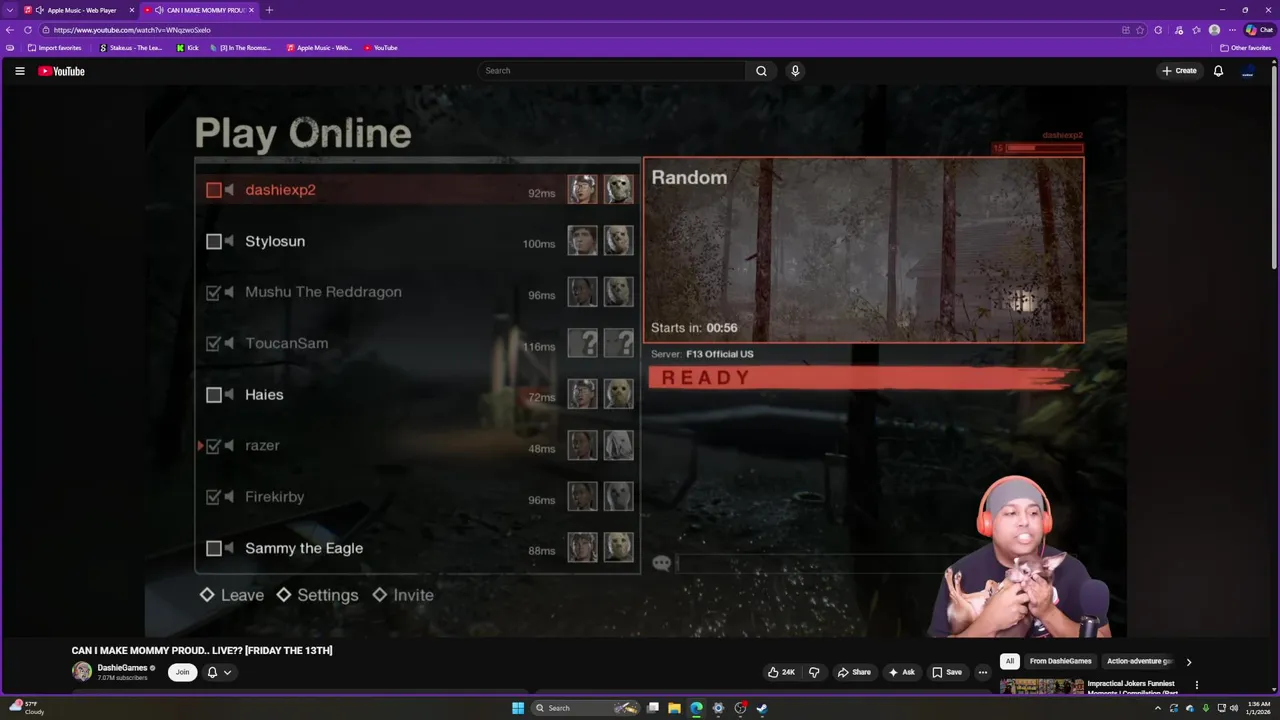
Task: Open the Stake.us bookmark
Action: point(131,48)
